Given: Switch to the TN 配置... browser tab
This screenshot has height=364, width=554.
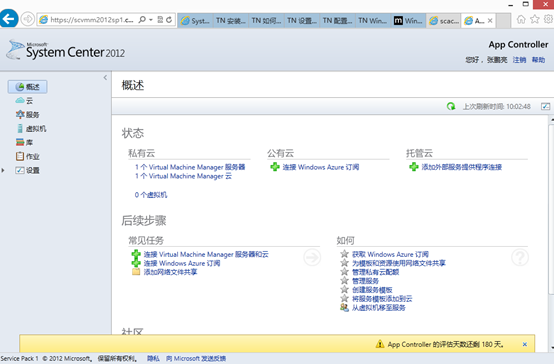Looking at the screenshot, I should pos(337,21).
